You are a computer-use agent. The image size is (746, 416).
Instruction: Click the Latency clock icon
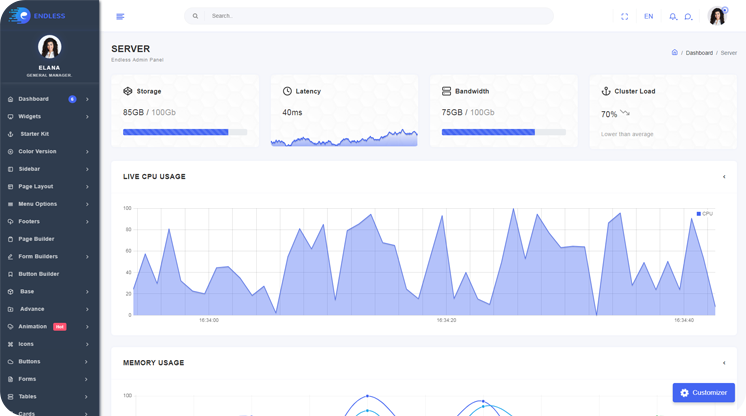pos(287,91)
